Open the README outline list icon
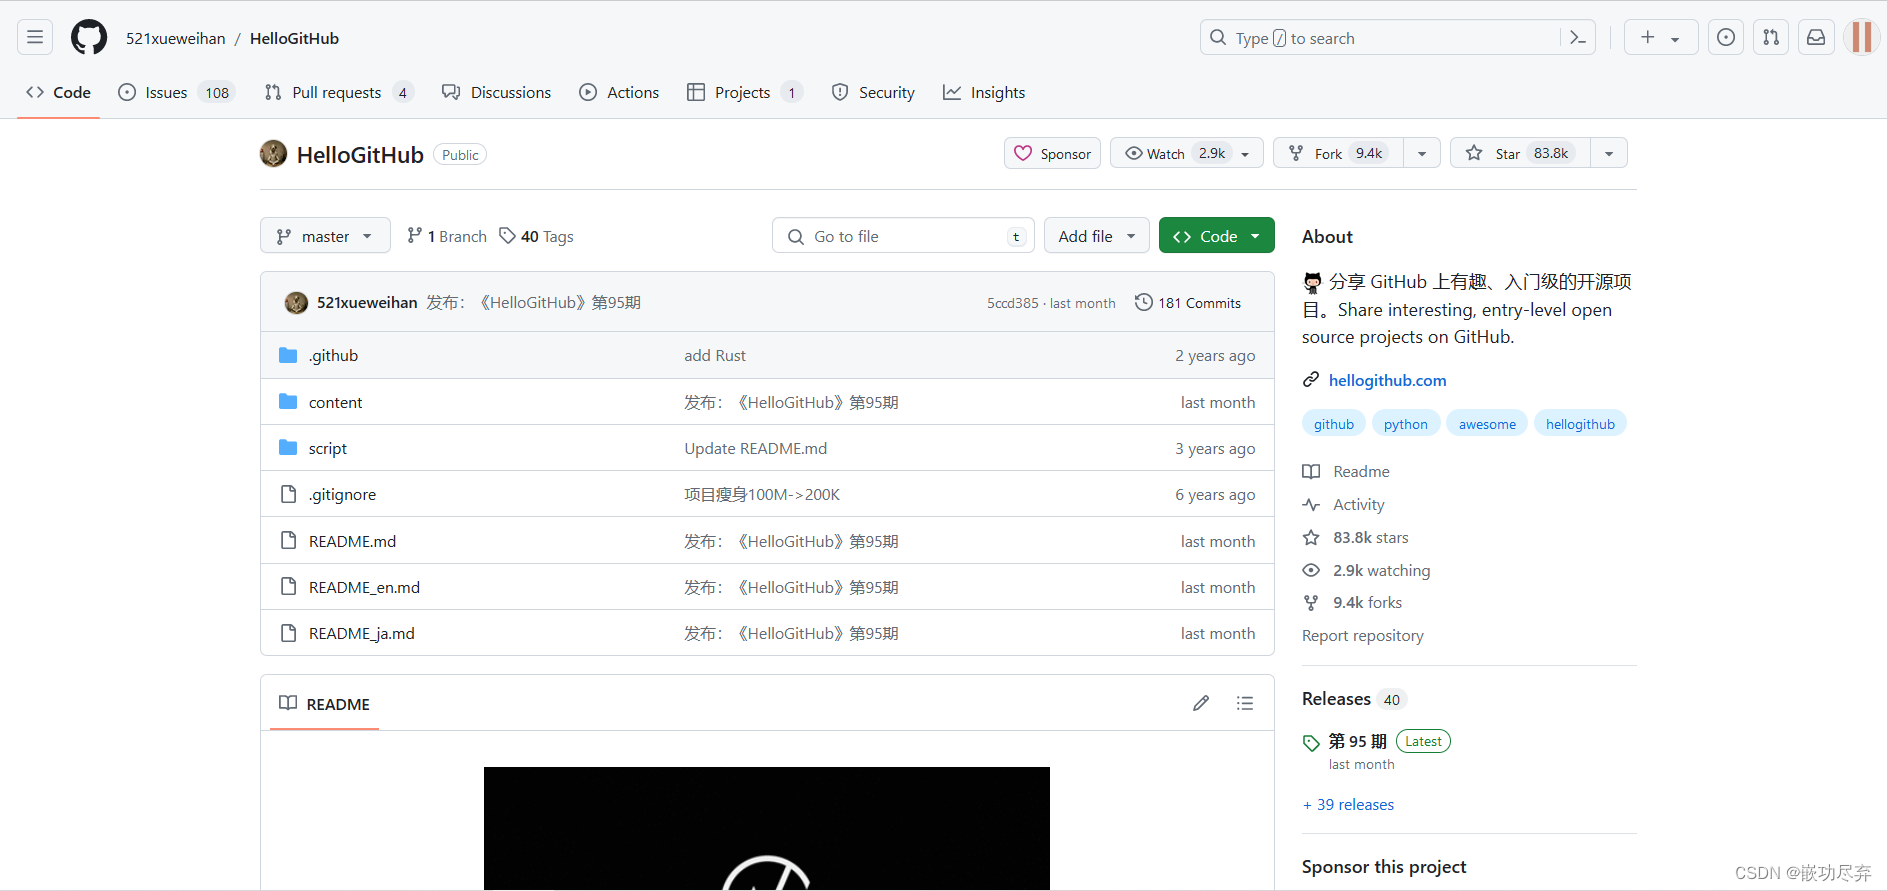Viewport: 1887px width, 891px height. click(x=1245, y=703)
